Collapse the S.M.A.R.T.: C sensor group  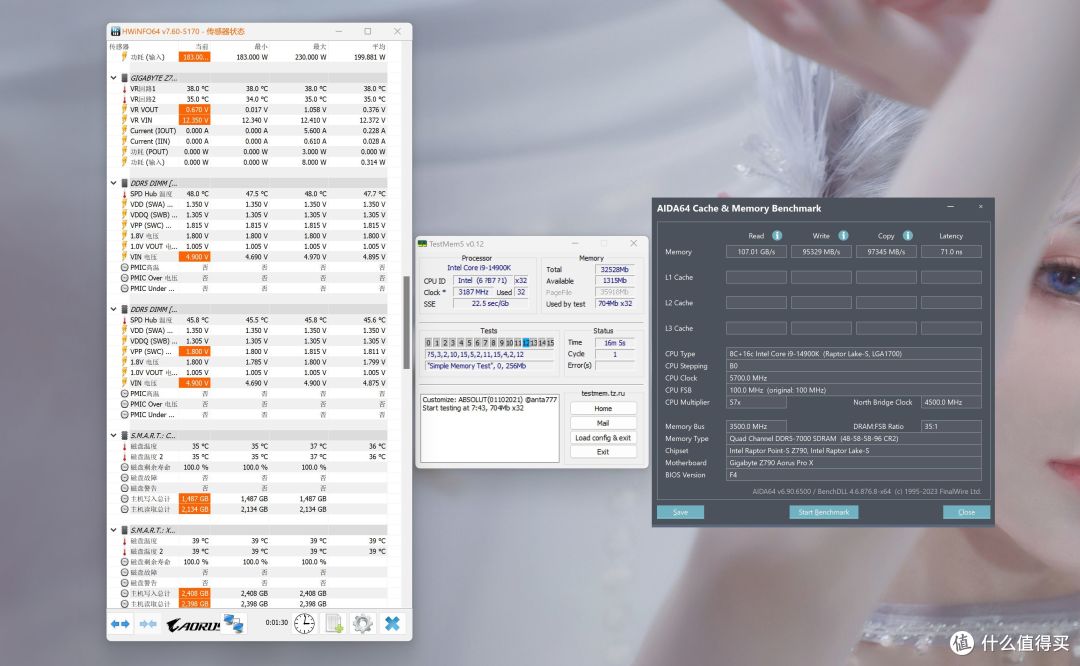tap(114, 435)
